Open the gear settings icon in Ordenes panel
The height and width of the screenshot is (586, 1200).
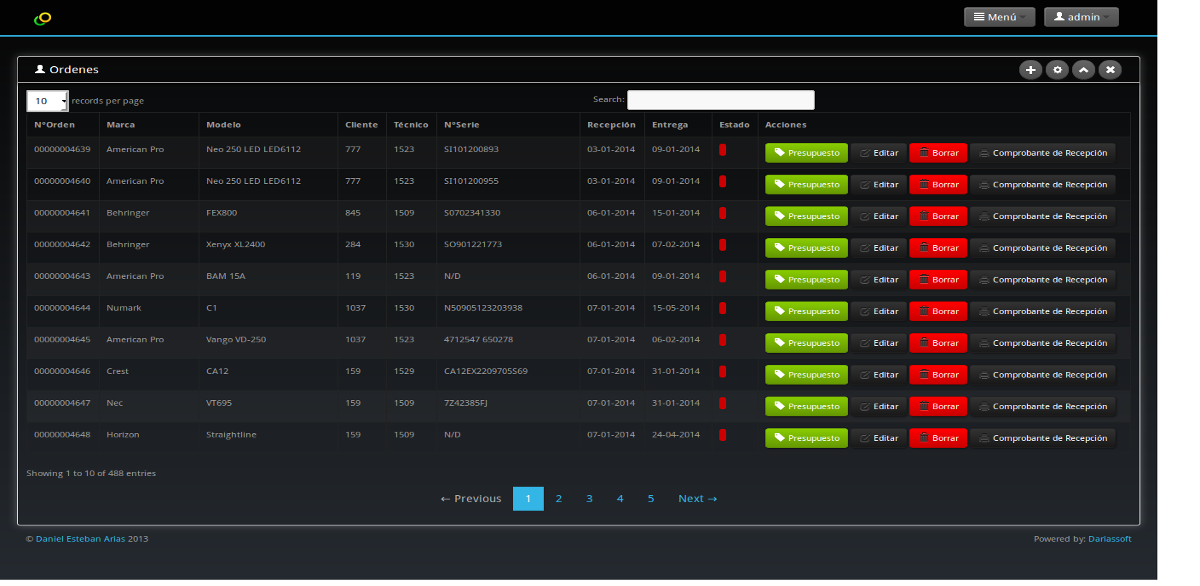(x=1057, y=70)
